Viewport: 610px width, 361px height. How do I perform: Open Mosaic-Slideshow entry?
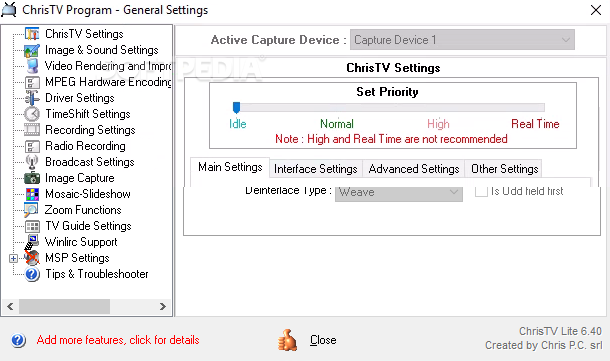[x=88, y=194]
